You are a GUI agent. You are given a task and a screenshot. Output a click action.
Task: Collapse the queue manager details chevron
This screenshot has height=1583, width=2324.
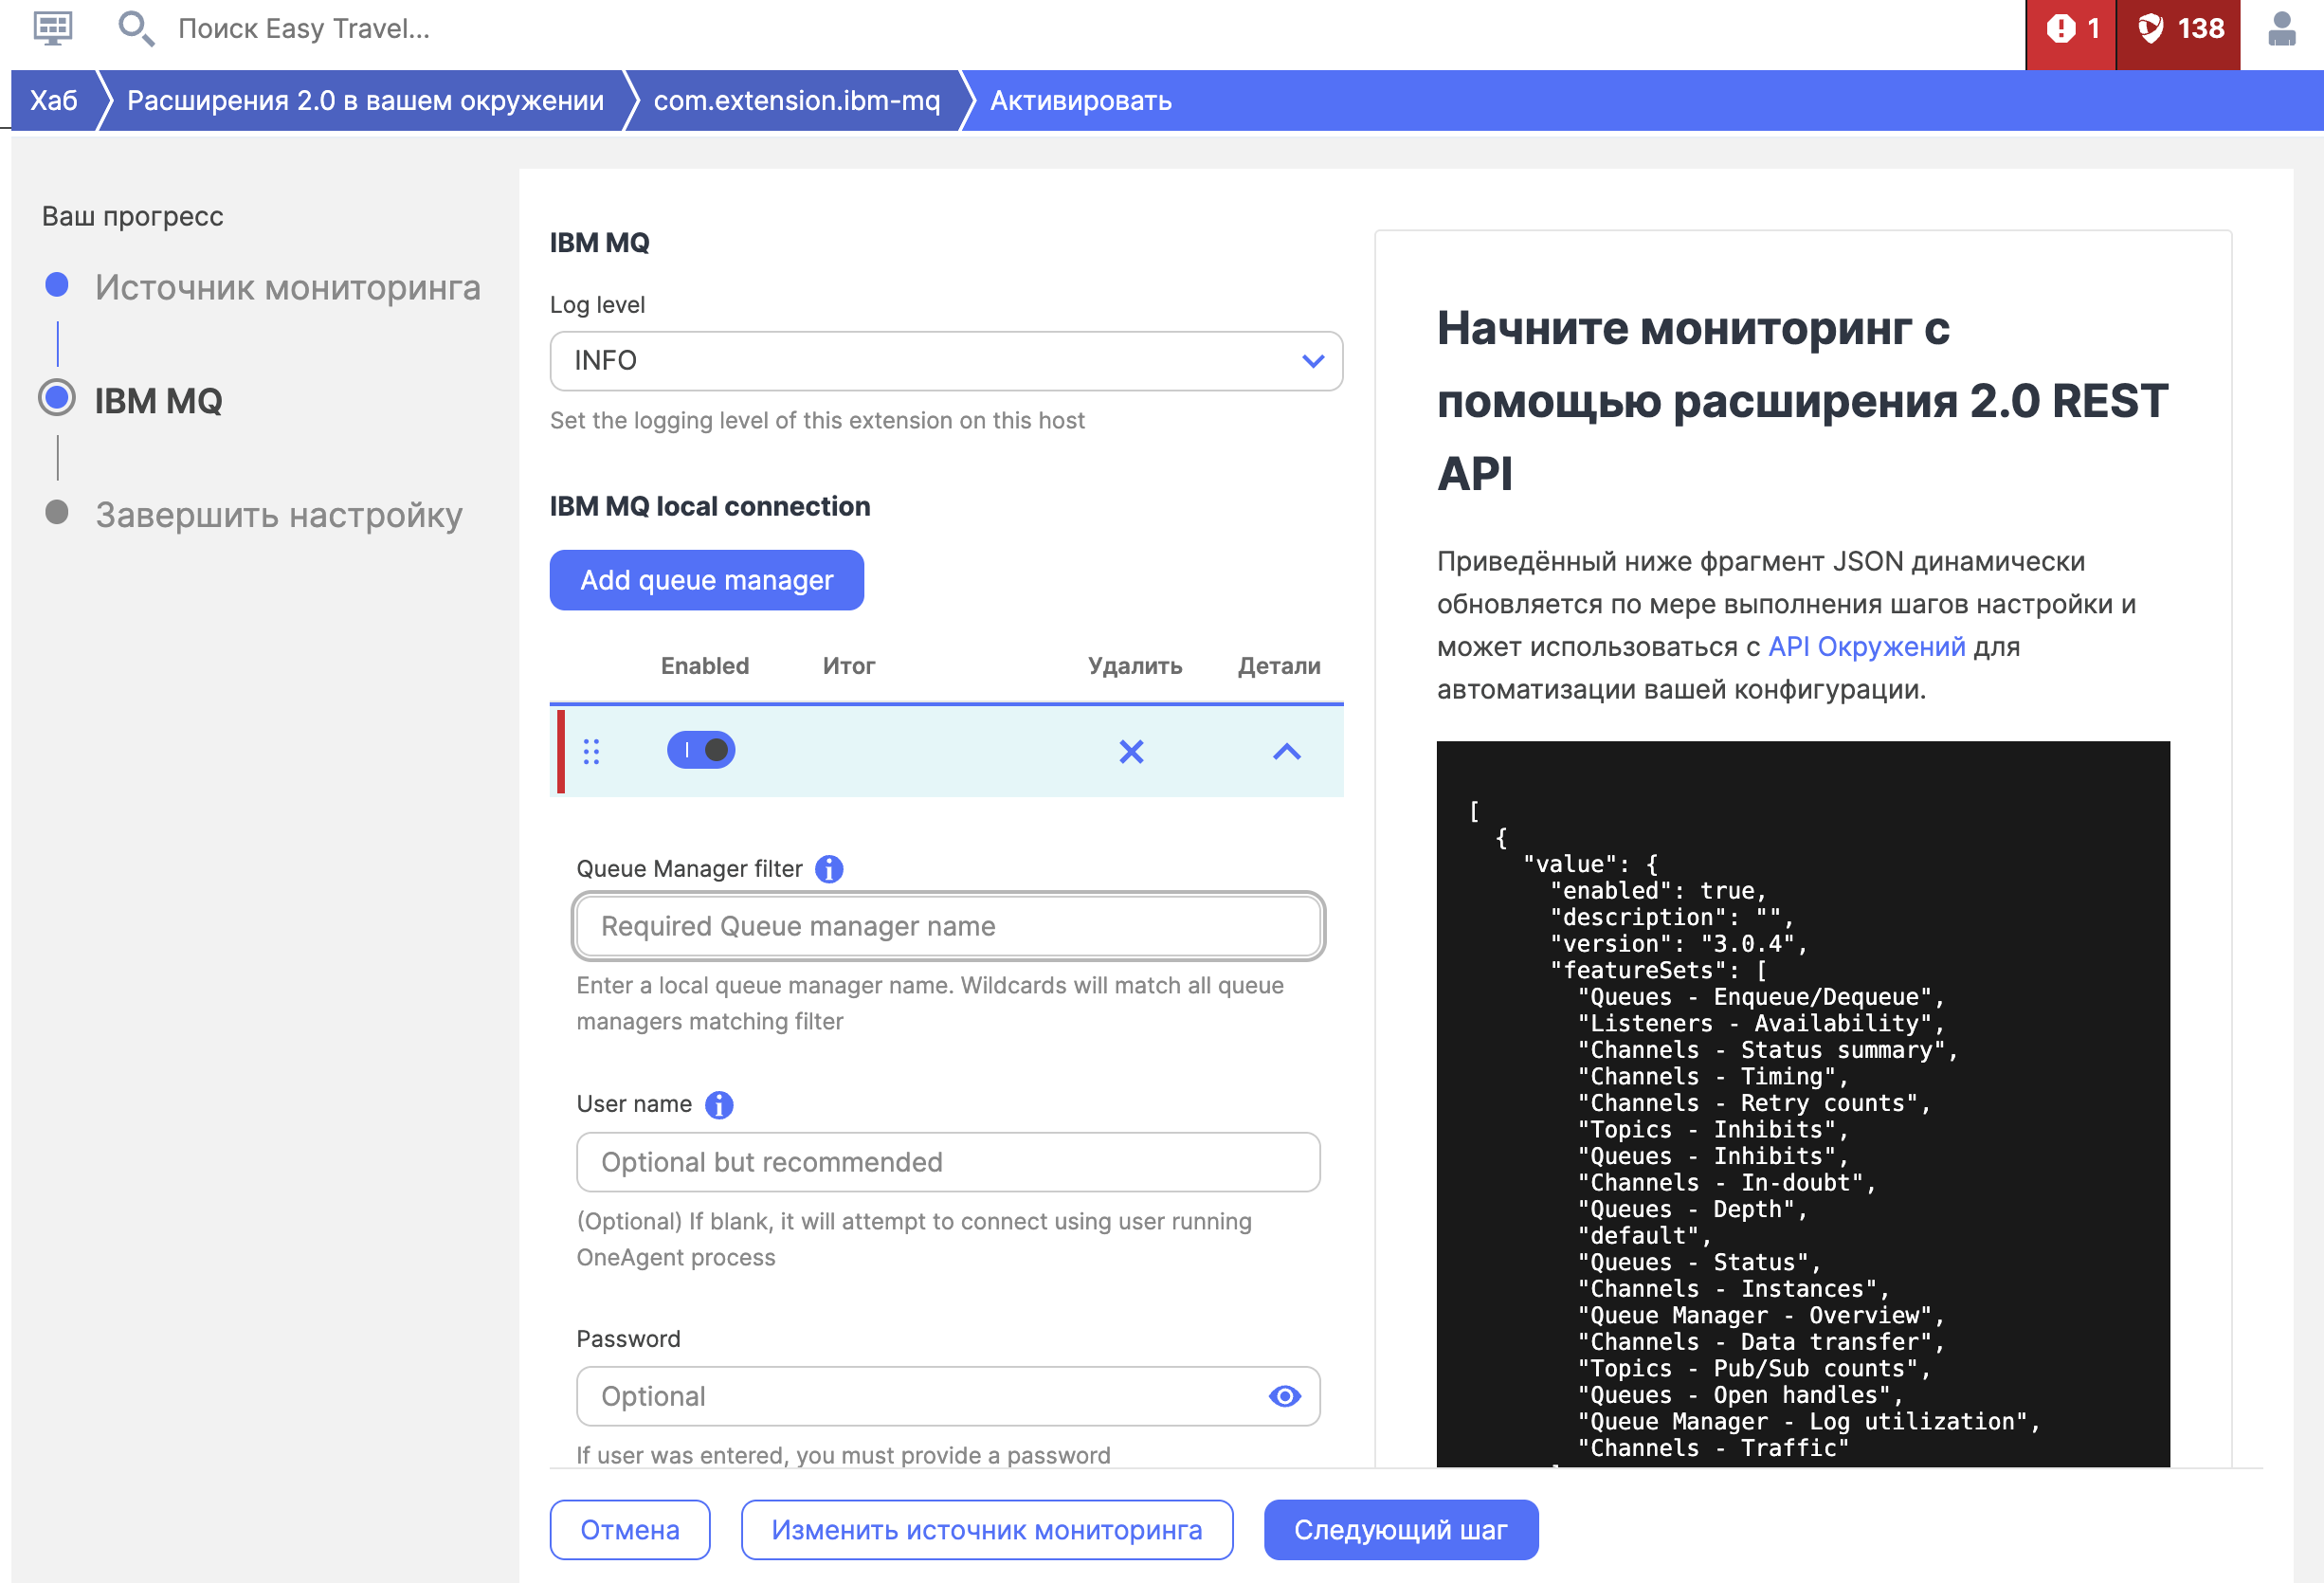pyautogui.click(x=1286, y=751)
